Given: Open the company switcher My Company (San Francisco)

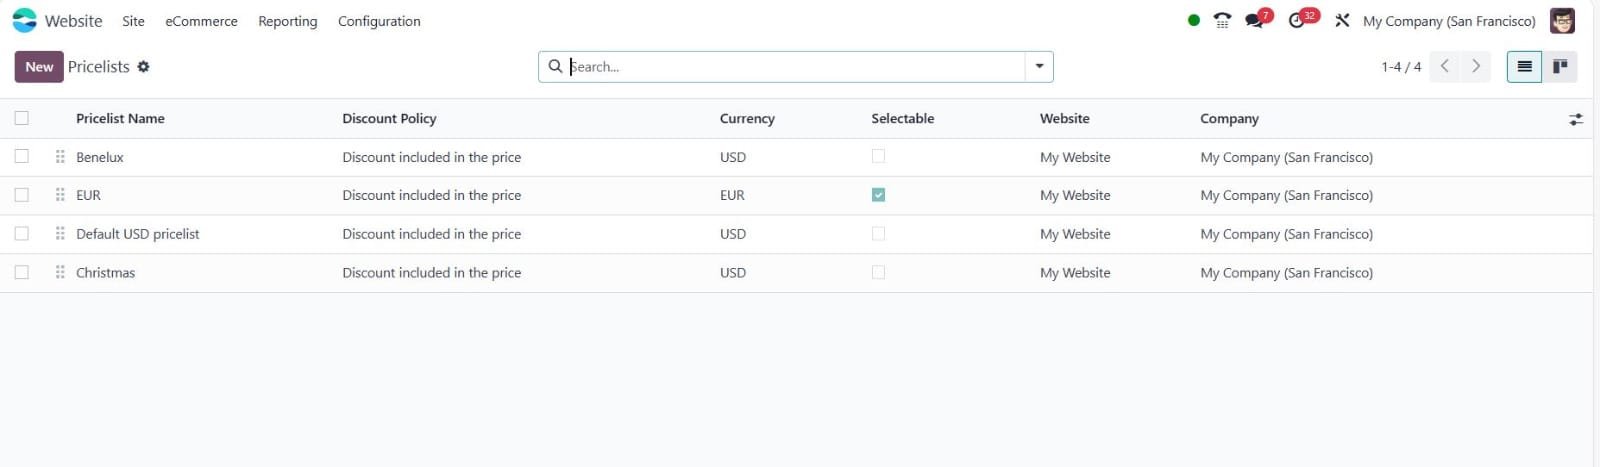Looking at the screenshot, I should click(x=1449, y=21).
